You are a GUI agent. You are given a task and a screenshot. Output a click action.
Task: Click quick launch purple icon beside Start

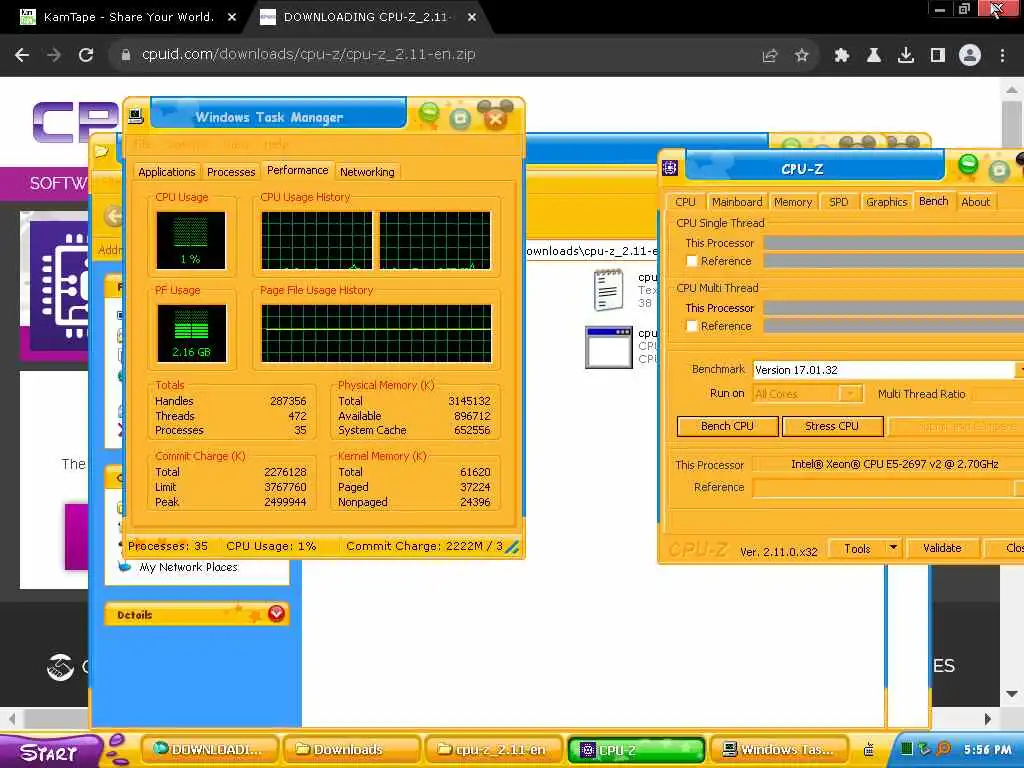tap(117, 750)
